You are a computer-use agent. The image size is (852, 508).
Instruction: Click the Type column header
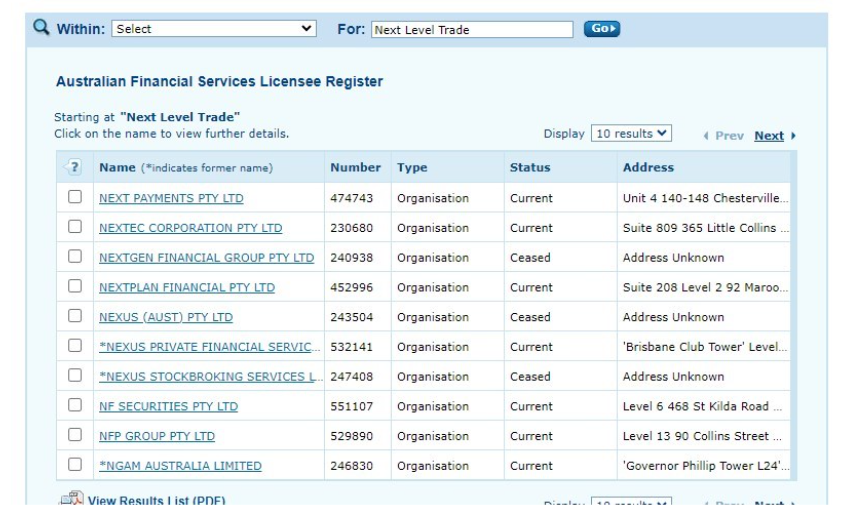click(412, 167)
